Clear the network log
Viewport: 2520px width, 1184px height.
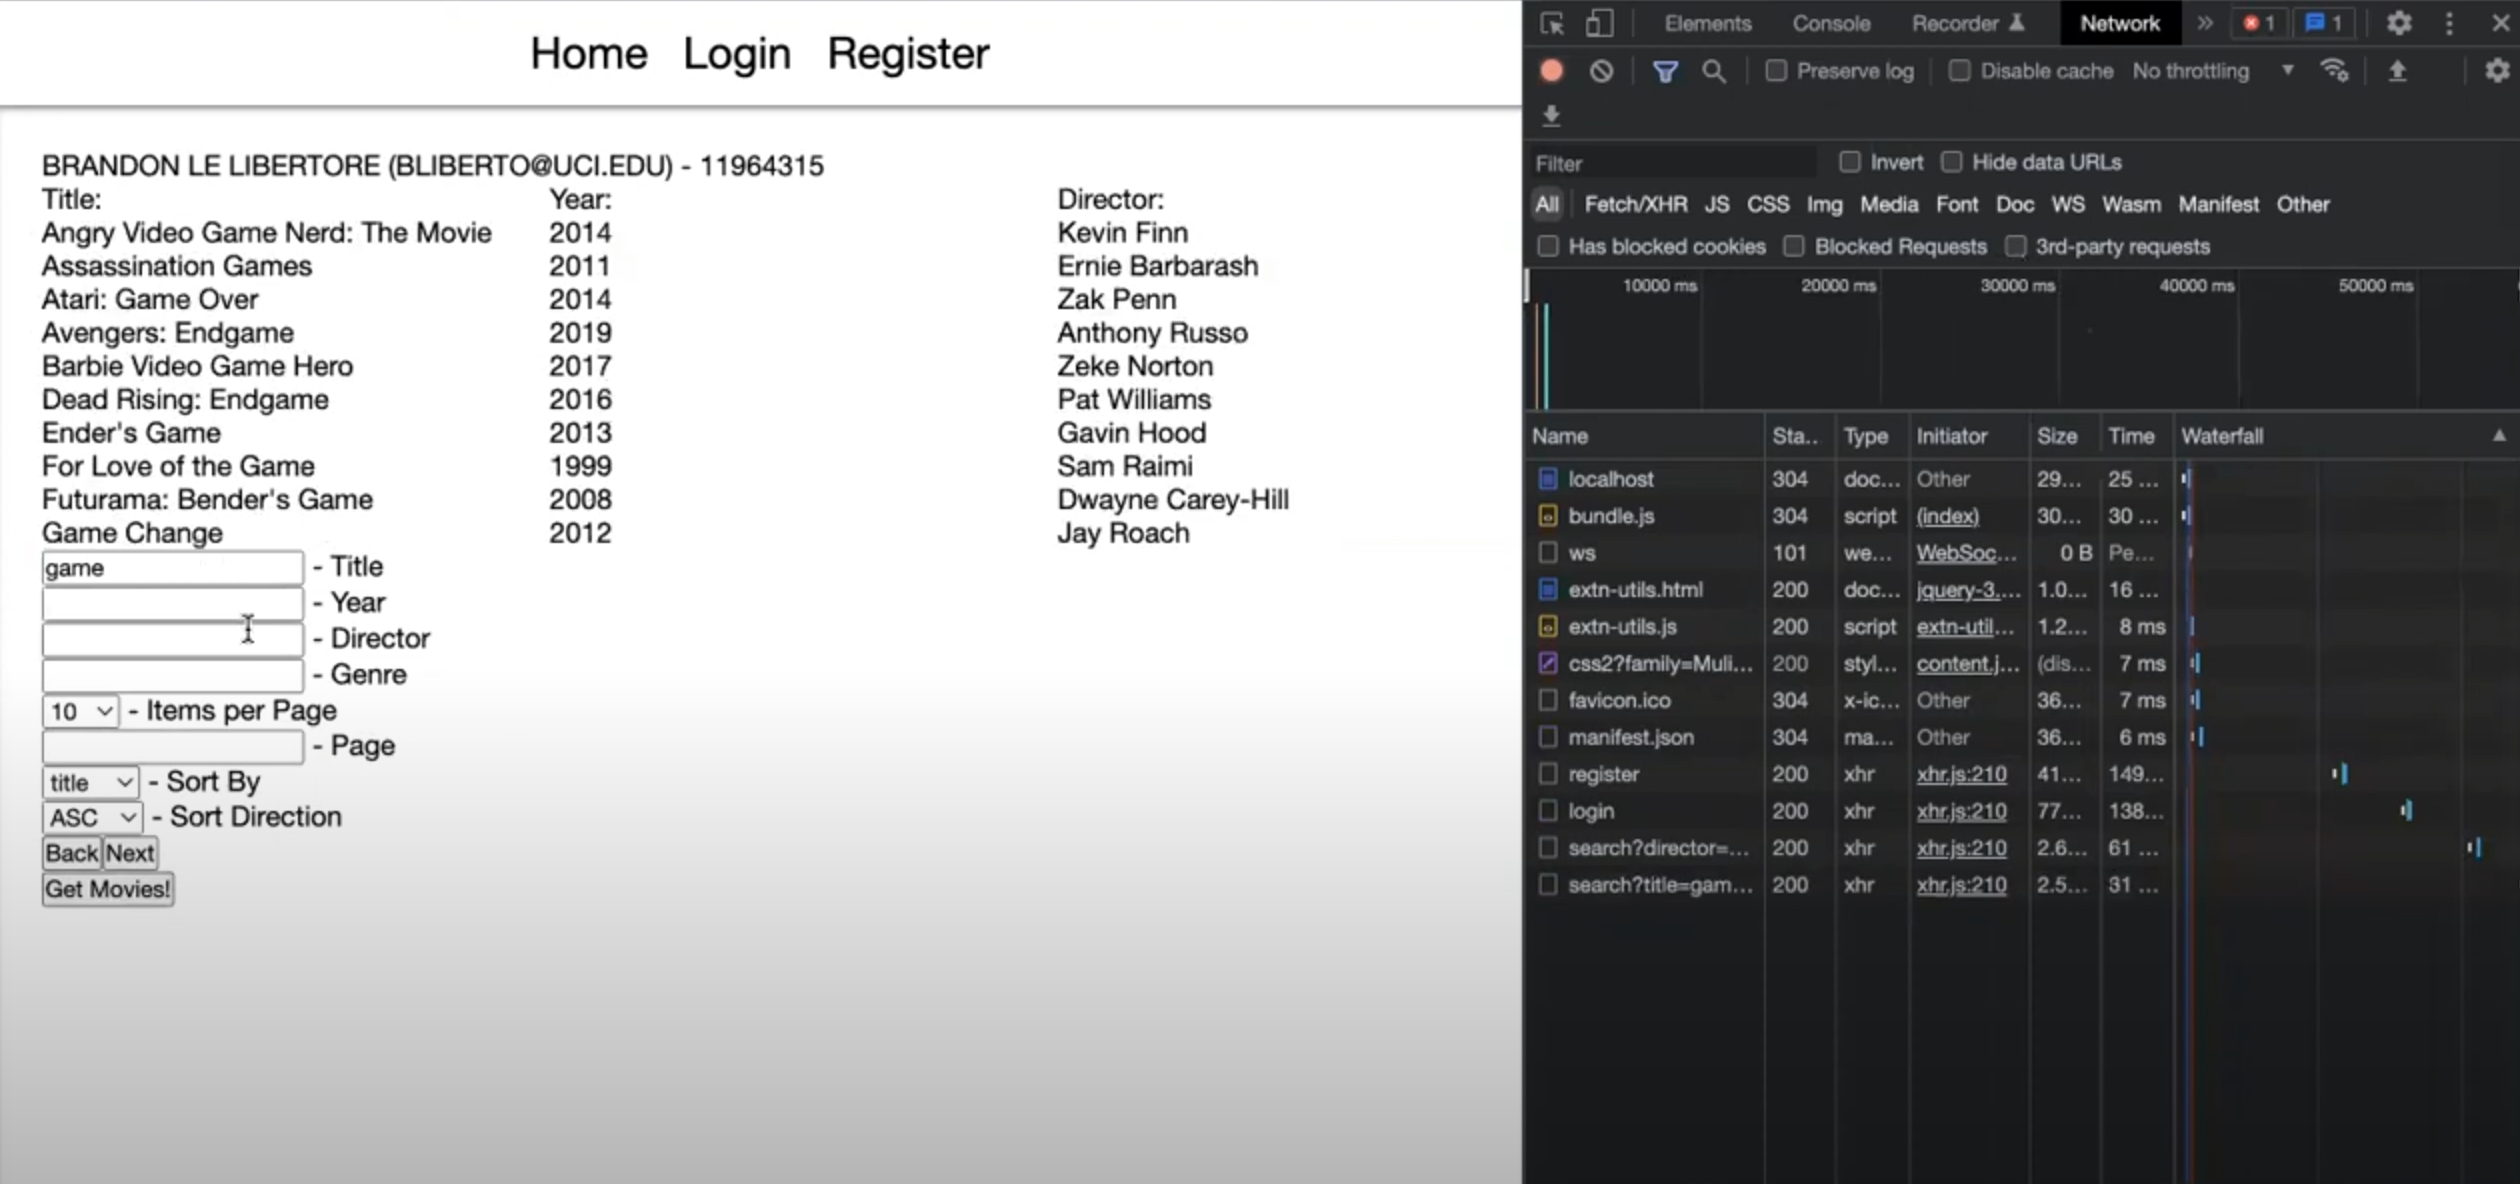pos(1601,71)
